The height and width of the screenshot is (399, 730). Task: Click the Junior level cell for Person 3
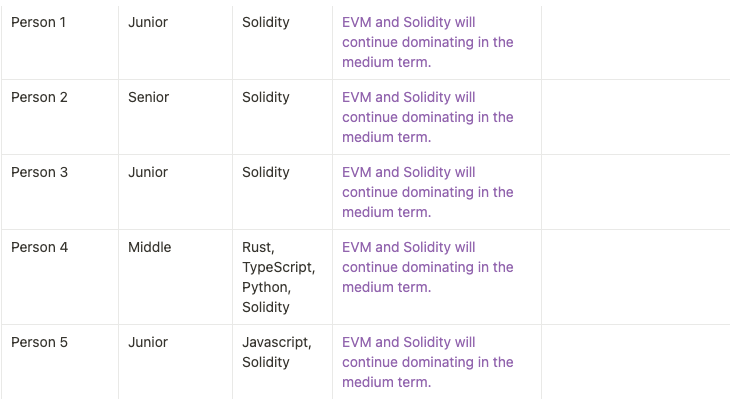tap(176, 192)
